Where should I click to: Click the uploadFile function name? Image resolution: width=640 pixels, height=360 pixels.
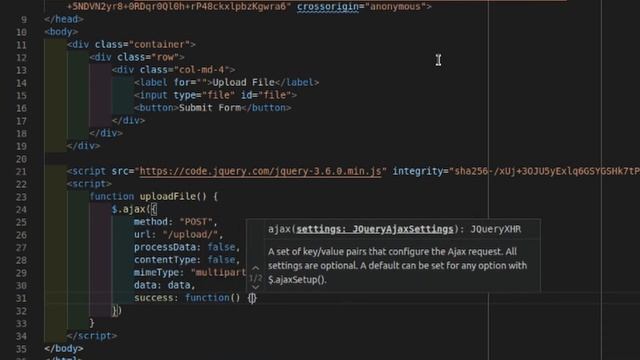(x=168, y=196)
